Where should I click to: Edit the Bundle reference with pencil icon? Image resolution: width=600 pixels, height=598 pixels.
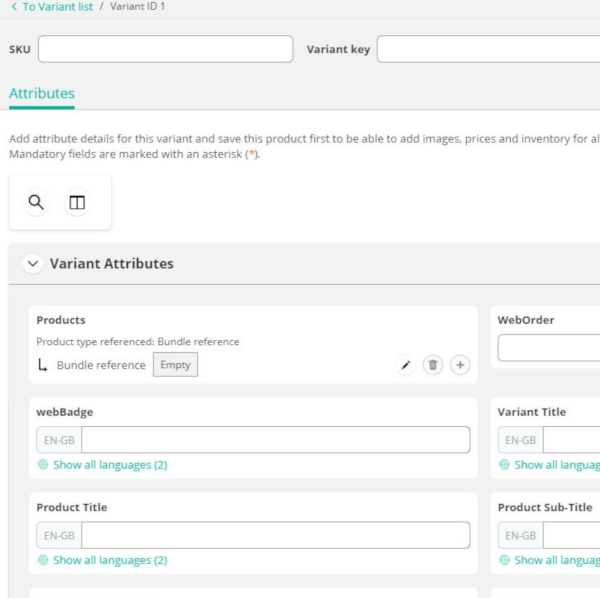[x=406, y=365]
